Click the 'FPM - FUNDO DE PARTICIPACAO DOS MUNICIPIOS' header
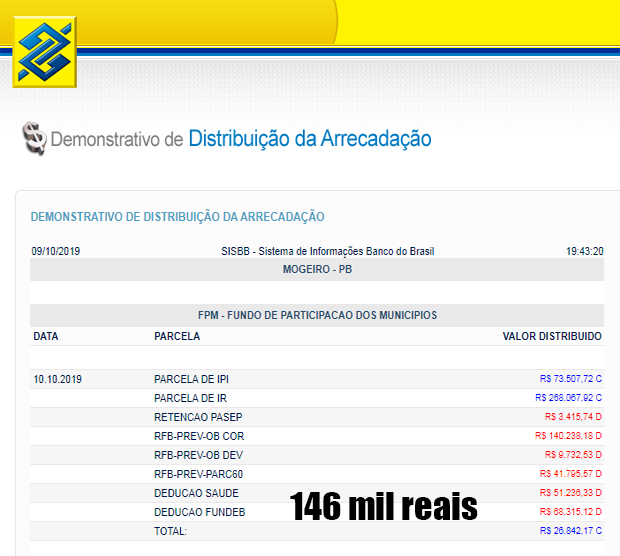 (317, 315)
